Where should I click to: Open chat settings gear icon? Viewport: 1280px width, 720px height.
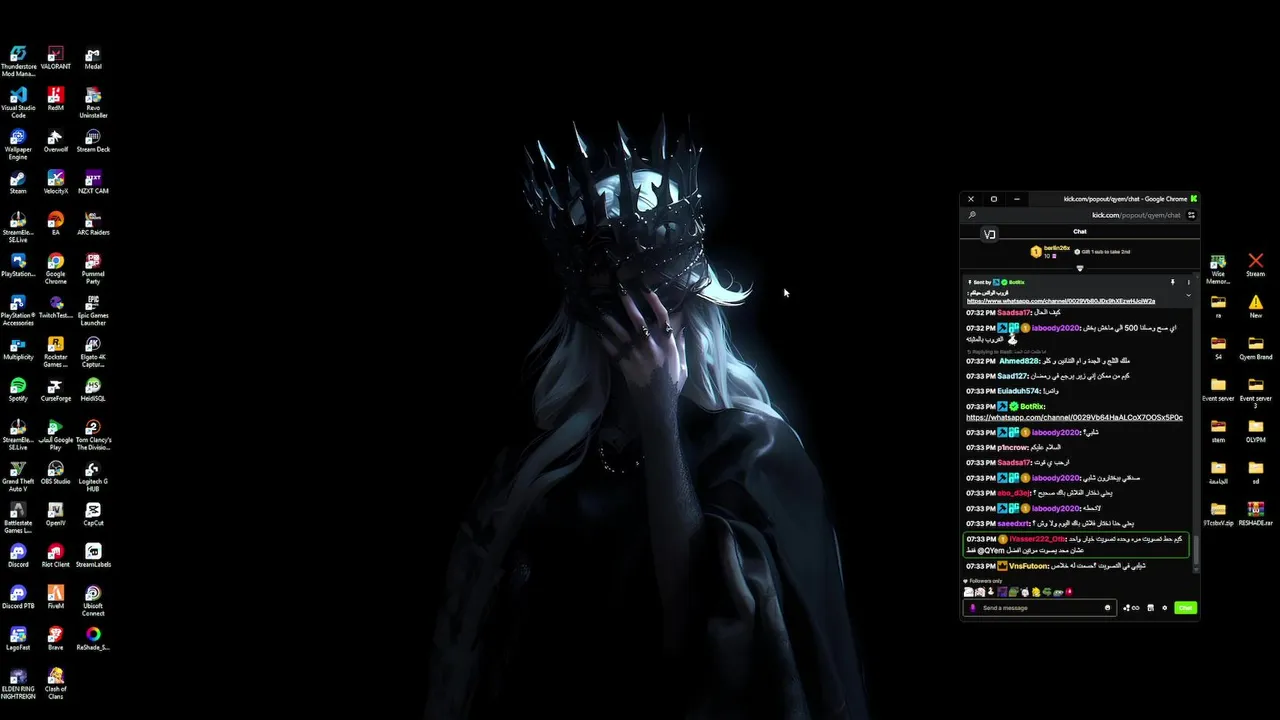(x=1164, y=608)
